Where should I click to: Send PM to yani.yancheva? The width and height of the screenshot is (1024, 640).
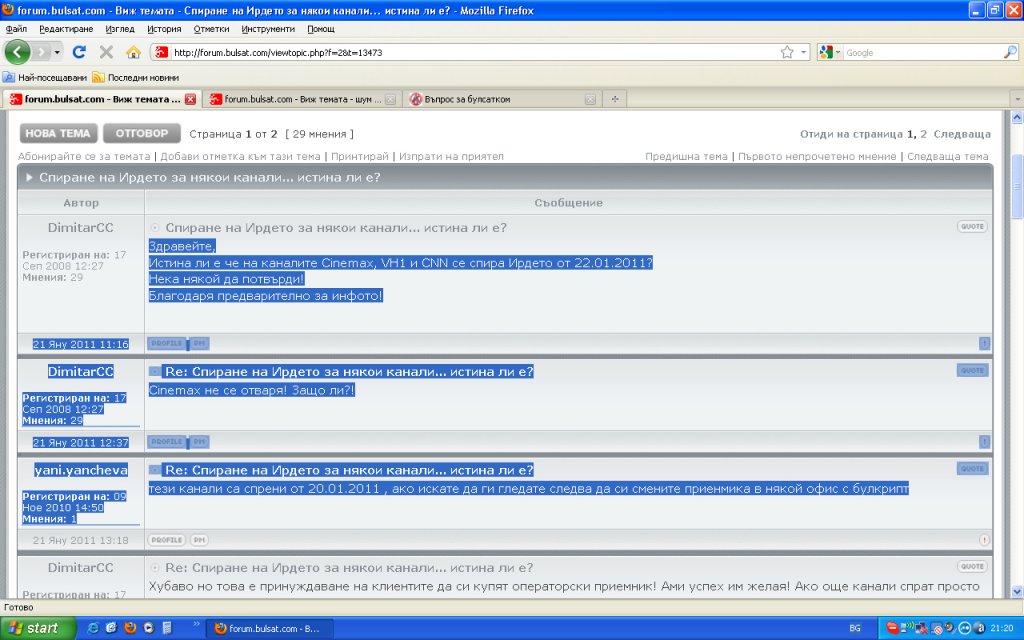[199, 540]
